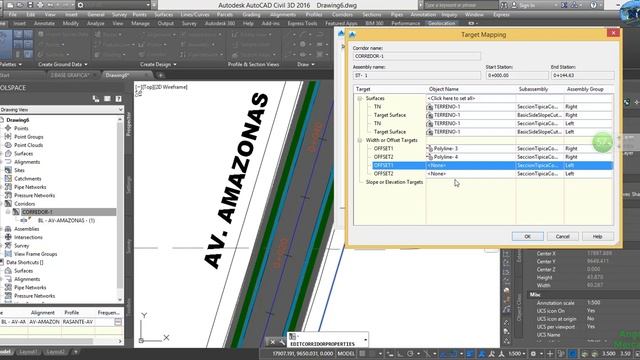Click the [2D Wireframe] visual style control
640x360 pixels.
click(170, 87)
